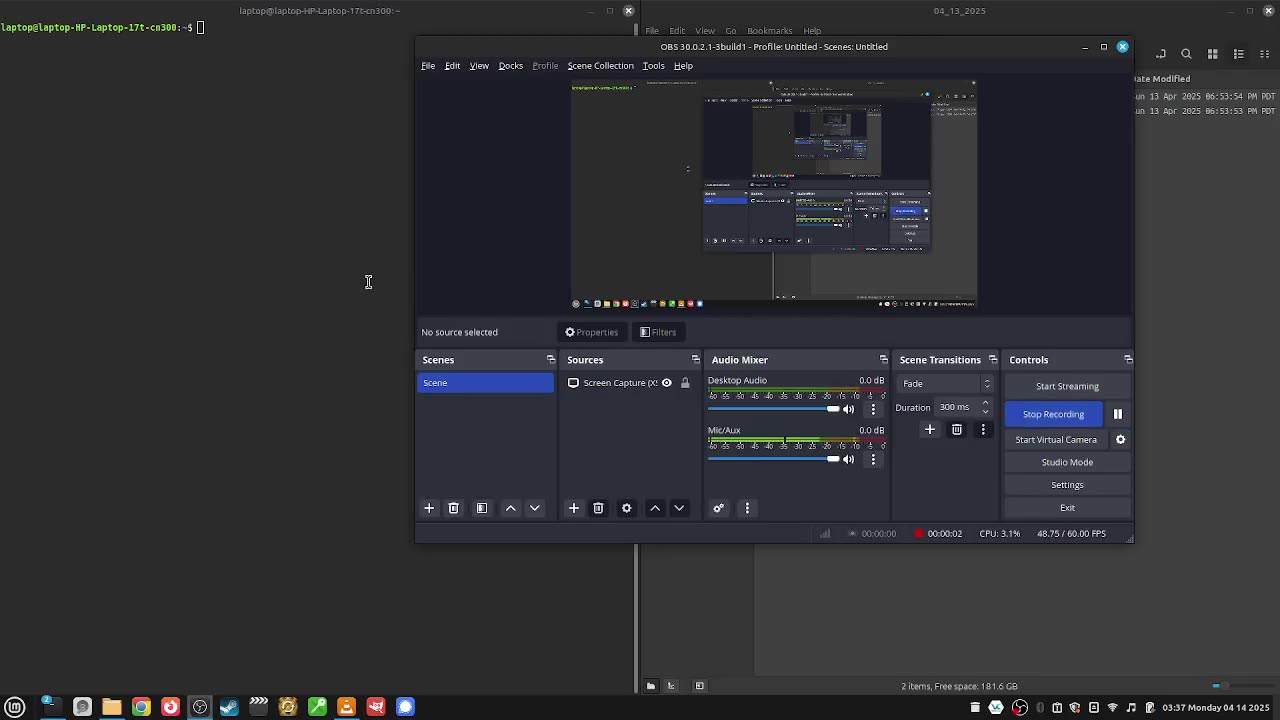This screenshot has width=1280, height=720.
Task: Open the Fade transition dropdown
Action: (944, 384)
